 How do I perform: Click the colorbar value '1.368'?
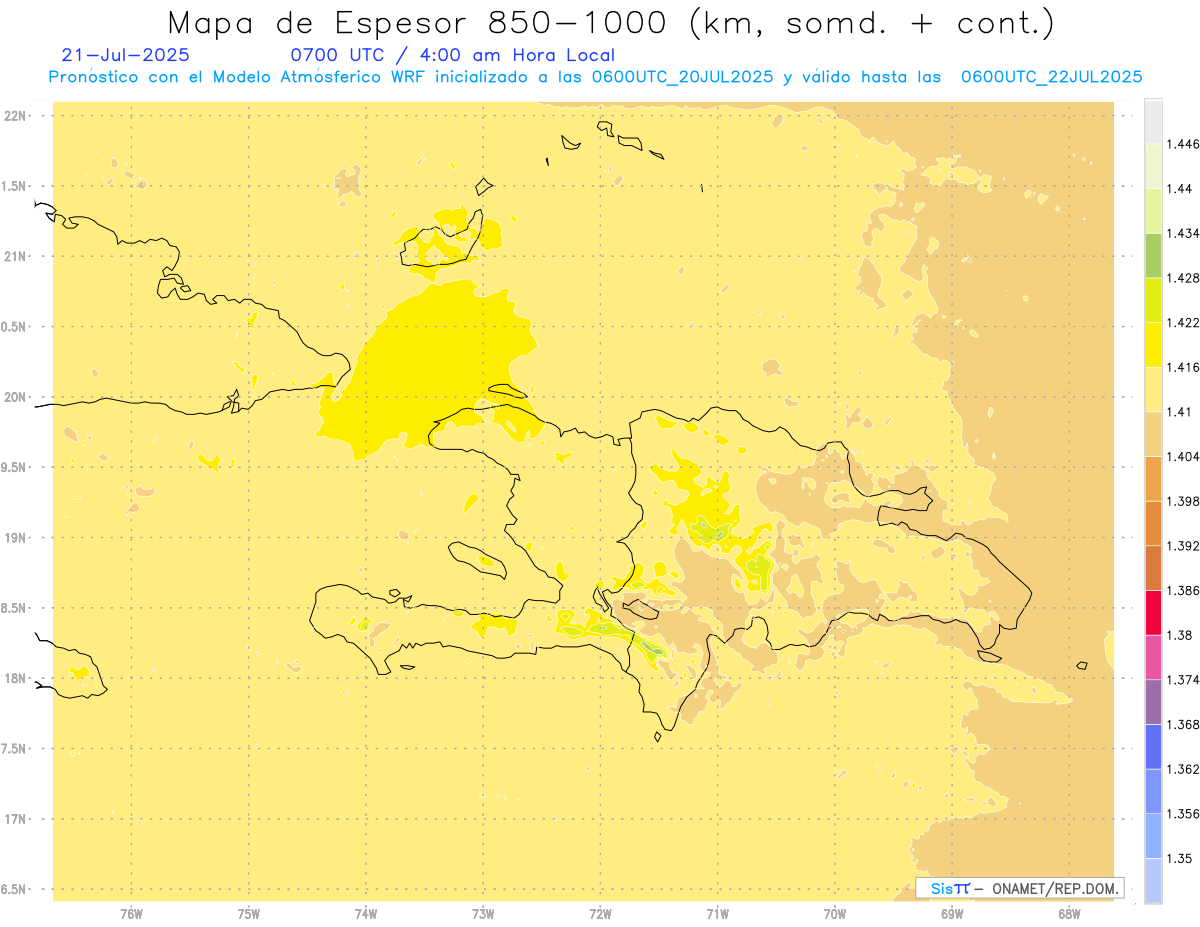tap(1184, 724)
